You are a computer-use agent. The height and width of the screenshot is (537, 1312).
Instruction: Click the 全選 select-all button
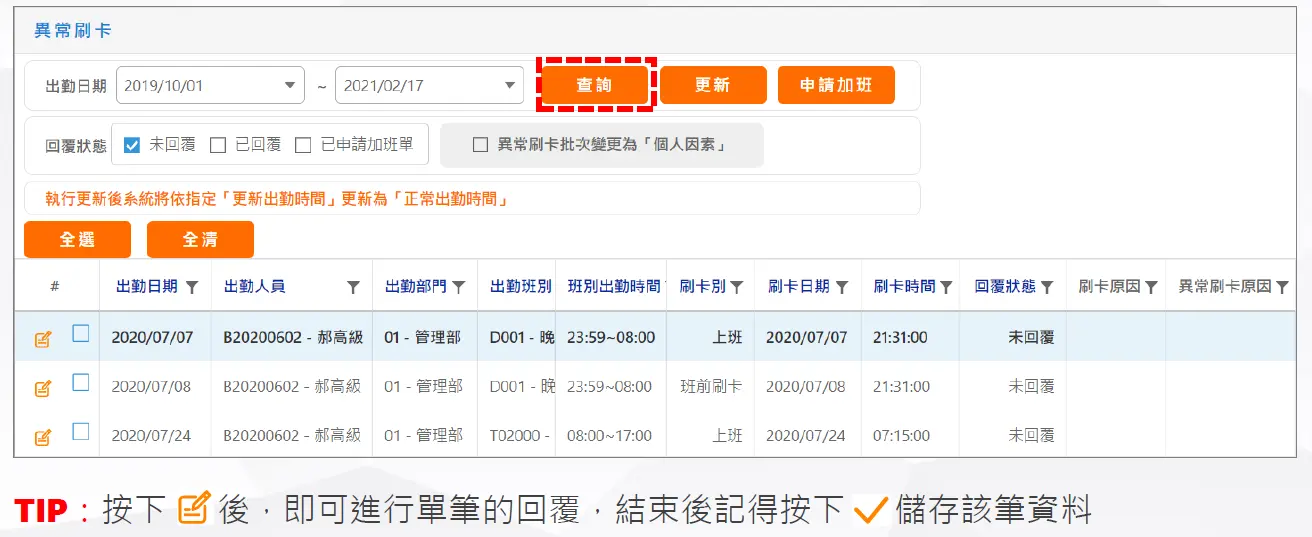[x=77, y=240]
